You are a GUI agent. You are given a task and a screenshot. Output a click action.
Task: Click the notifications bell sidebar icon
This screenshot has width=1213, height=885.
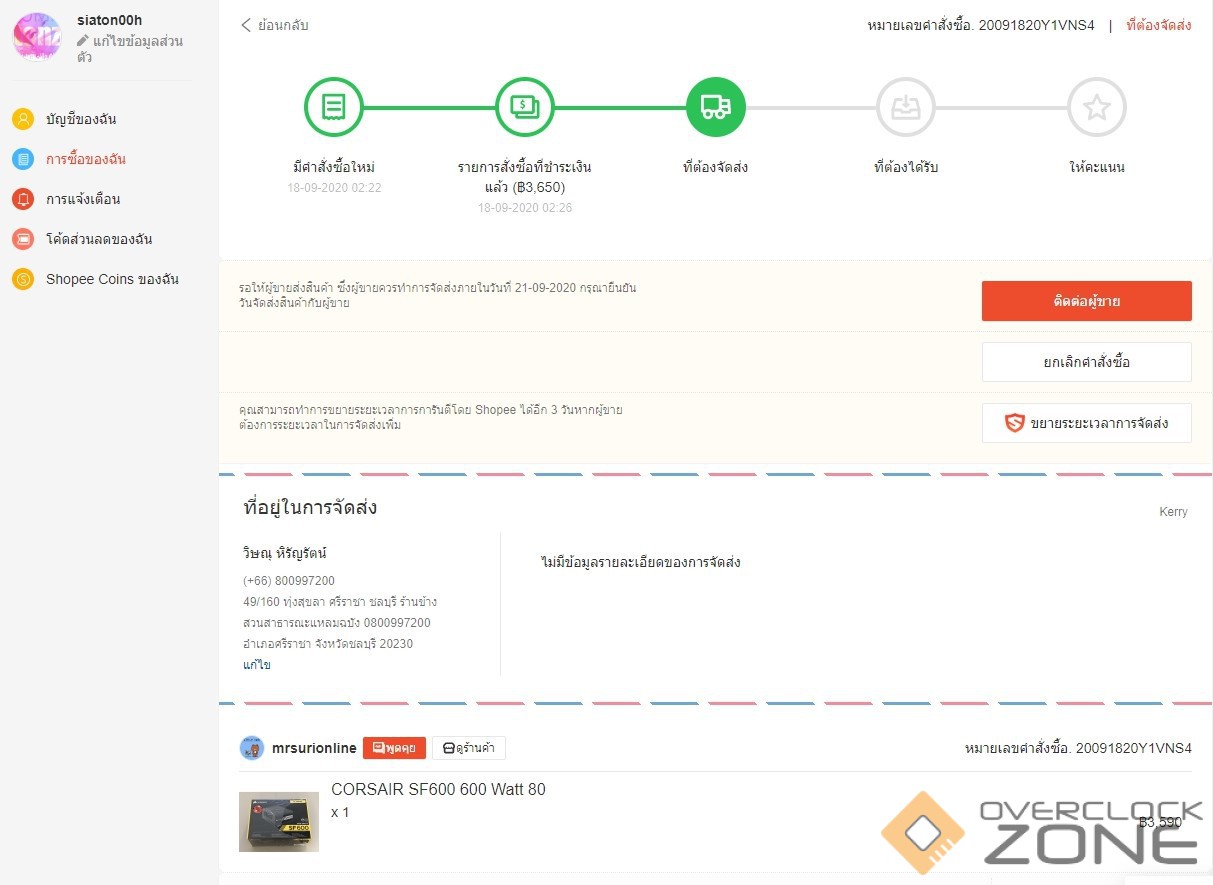click(23, 199)
